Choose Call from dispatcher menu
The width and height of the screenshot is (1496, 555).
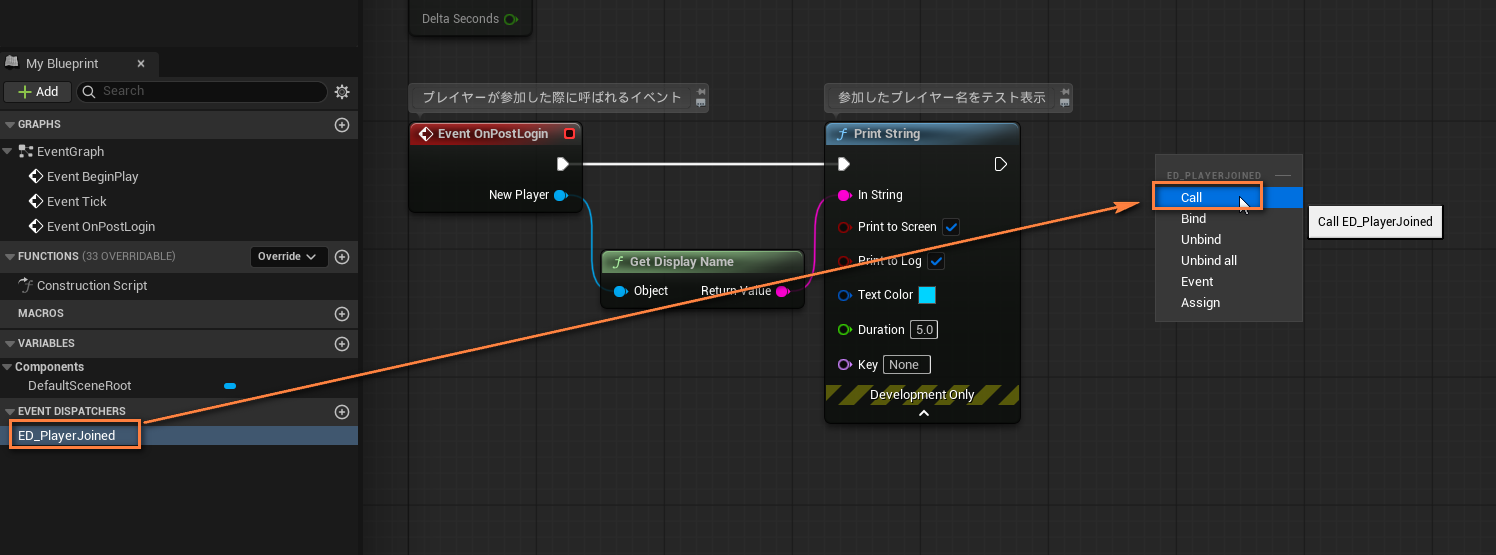(1229, 197)
